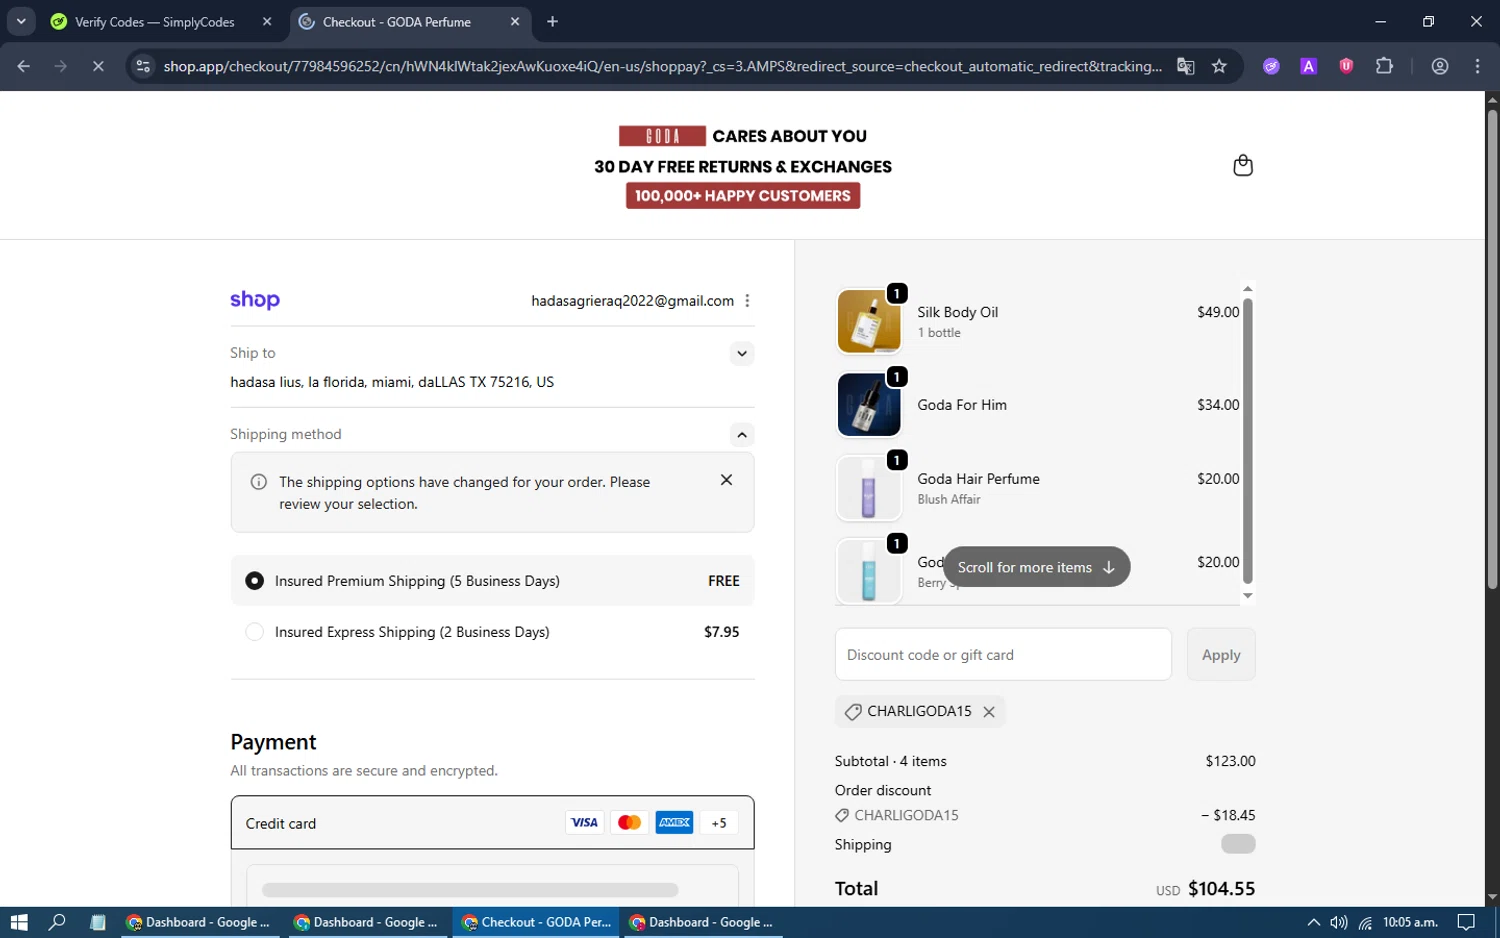
Task: Click the Discount code or gift card field
Action: click(x=1003, y=655)
